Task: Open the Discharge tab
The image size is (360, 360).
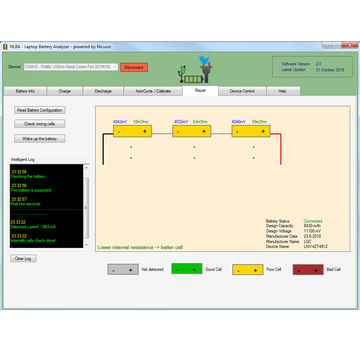Action: point(103,91)
